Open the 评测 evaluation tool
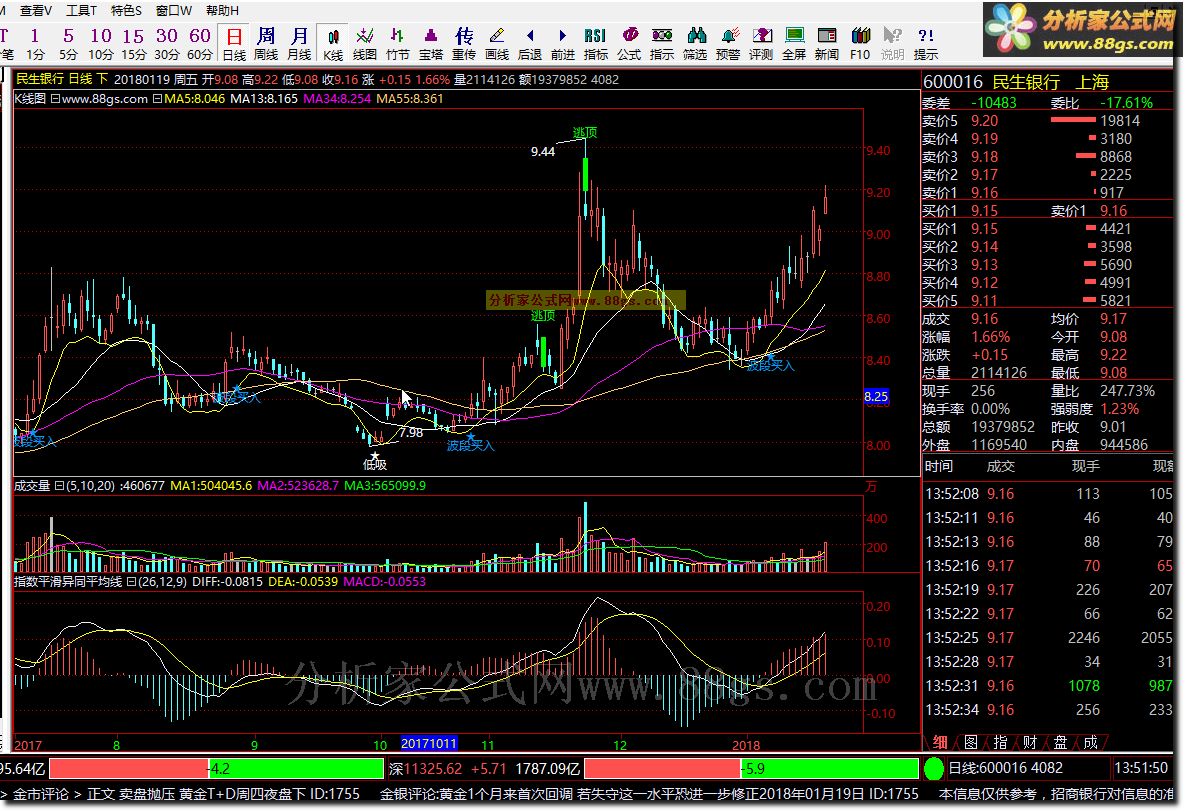Screen dimensions: 1185x811 pos(761,43)
